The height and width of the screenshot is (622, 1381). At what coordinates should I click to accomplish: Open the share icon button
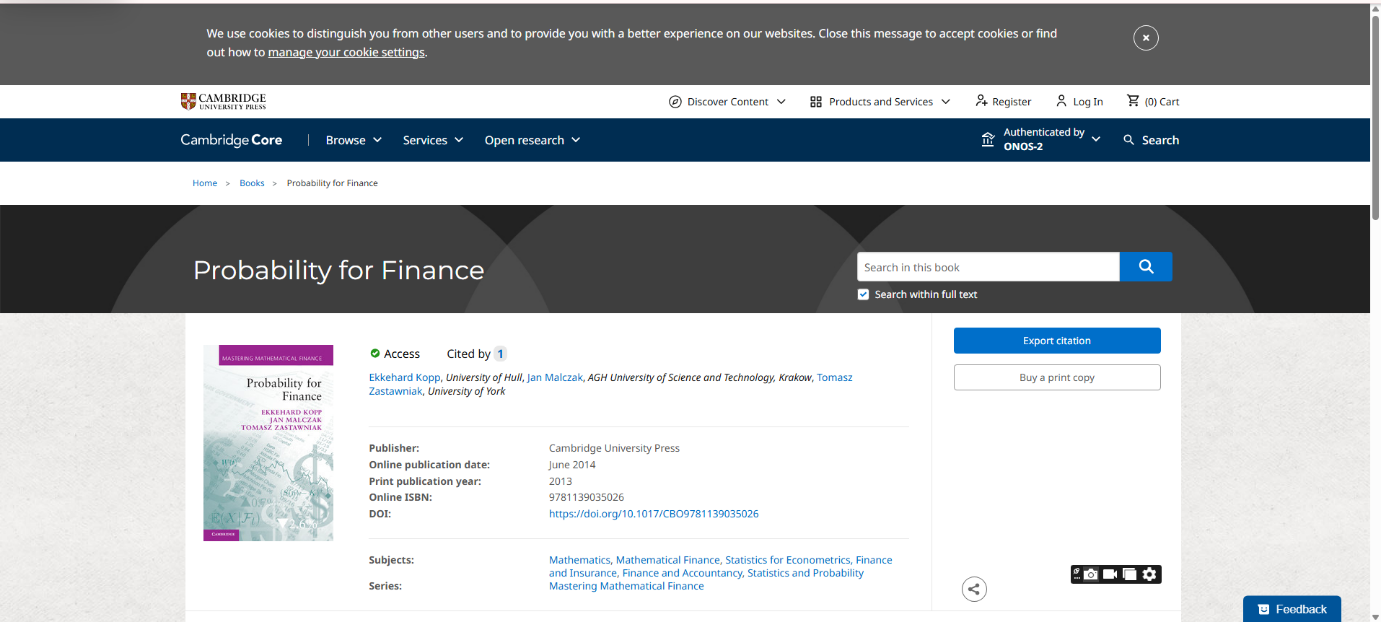click(x=974, y=589)
